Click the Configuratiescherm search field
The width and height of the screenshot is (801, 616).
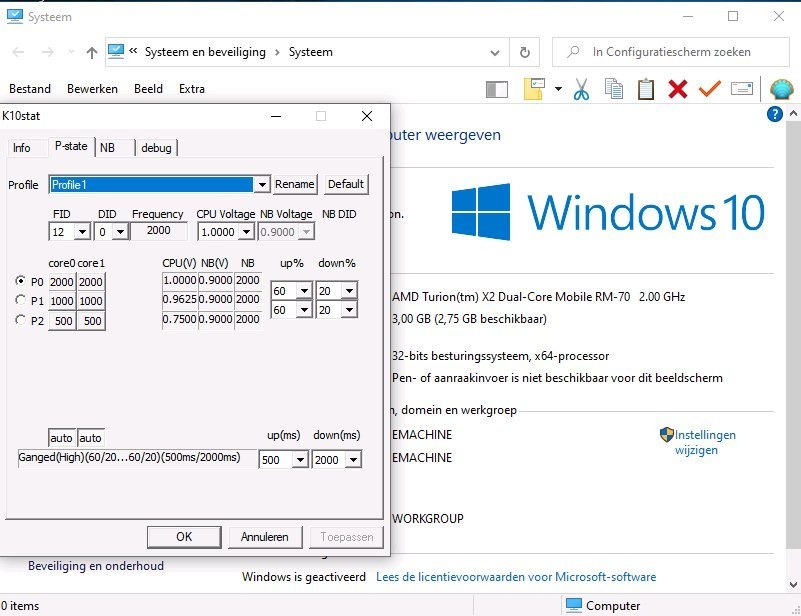[671, 52]
